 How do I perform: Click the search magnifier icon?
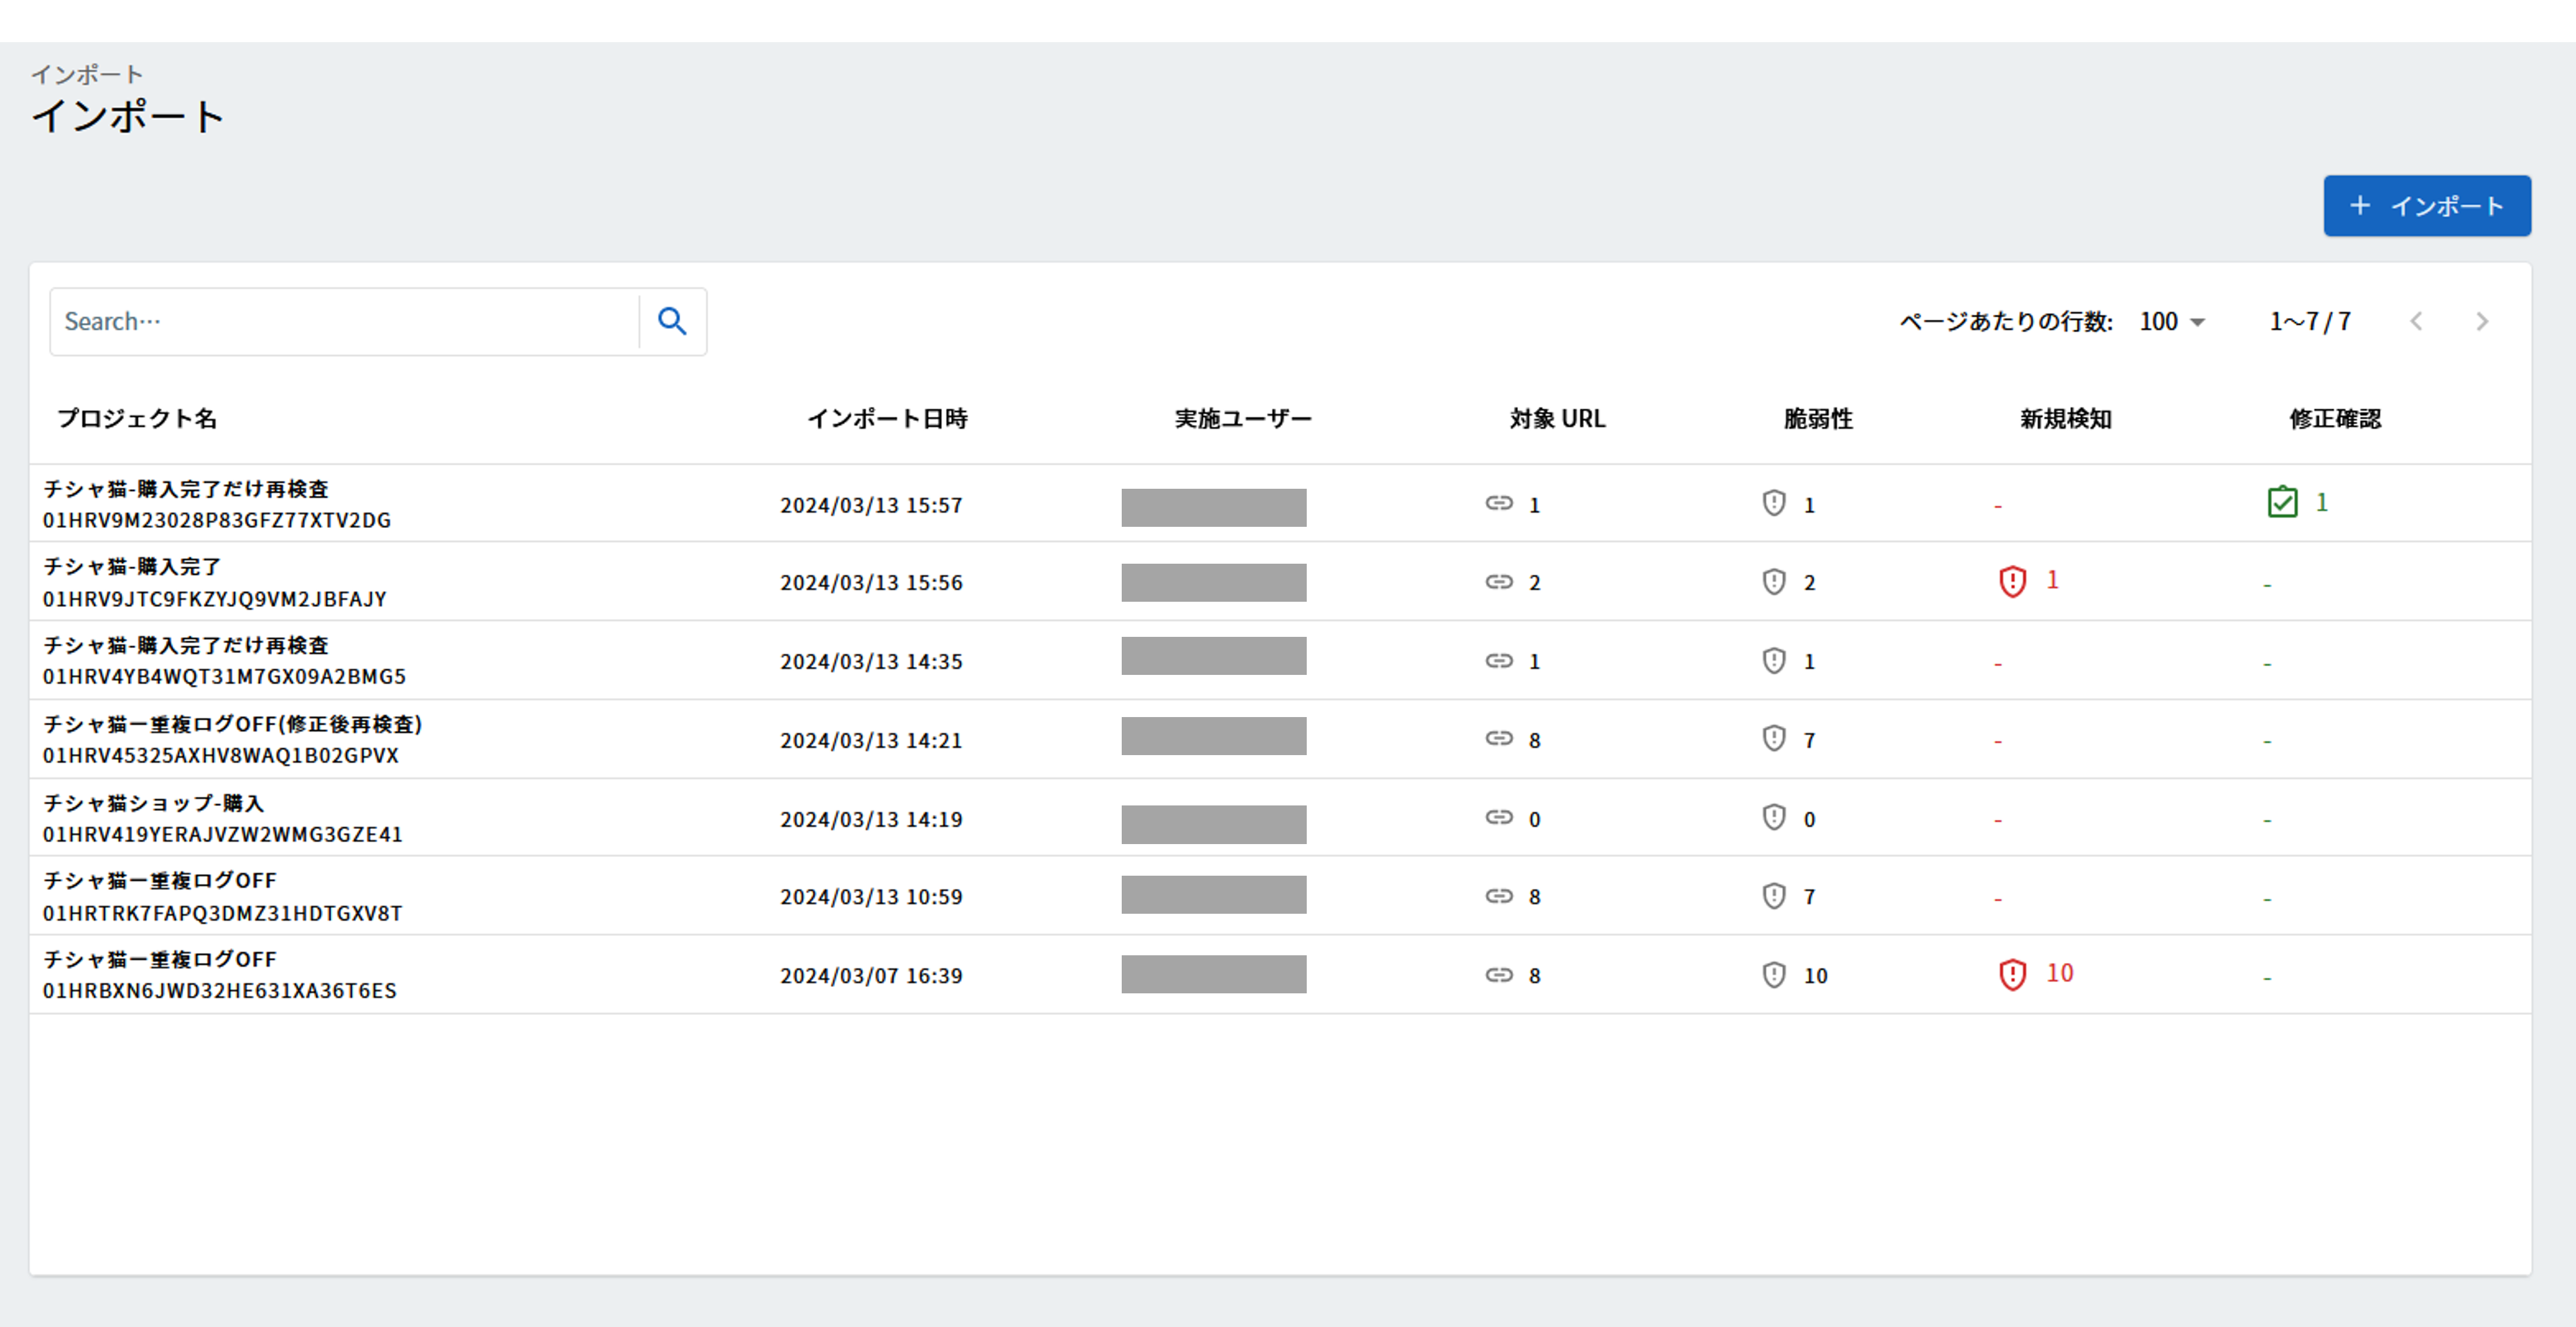672,321
